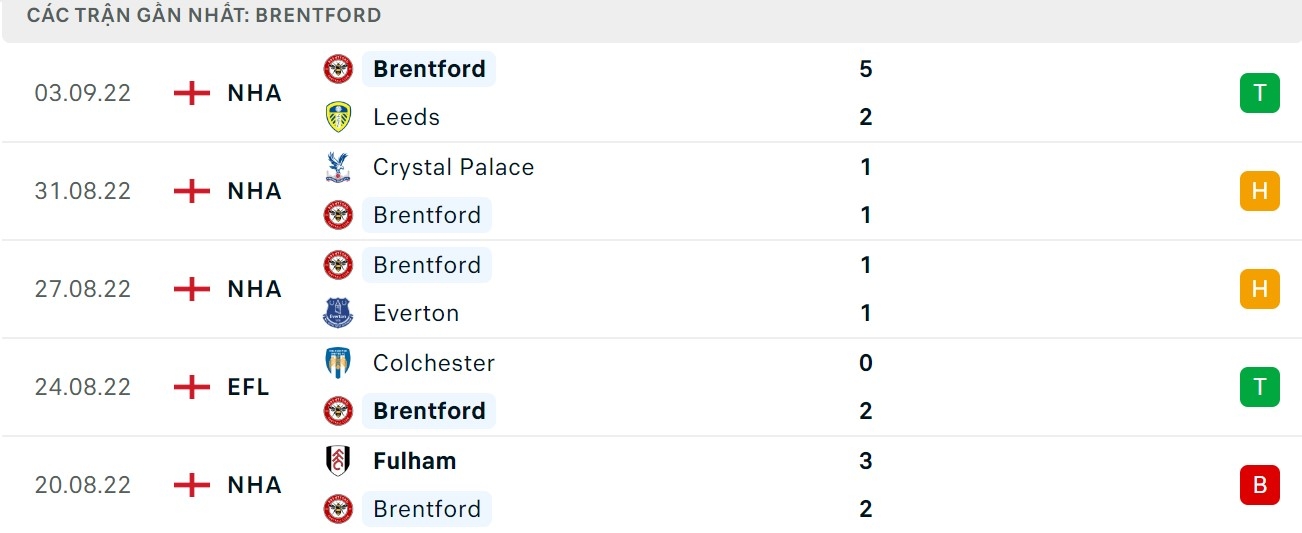Select the EFL competition label

click(248, 387)
